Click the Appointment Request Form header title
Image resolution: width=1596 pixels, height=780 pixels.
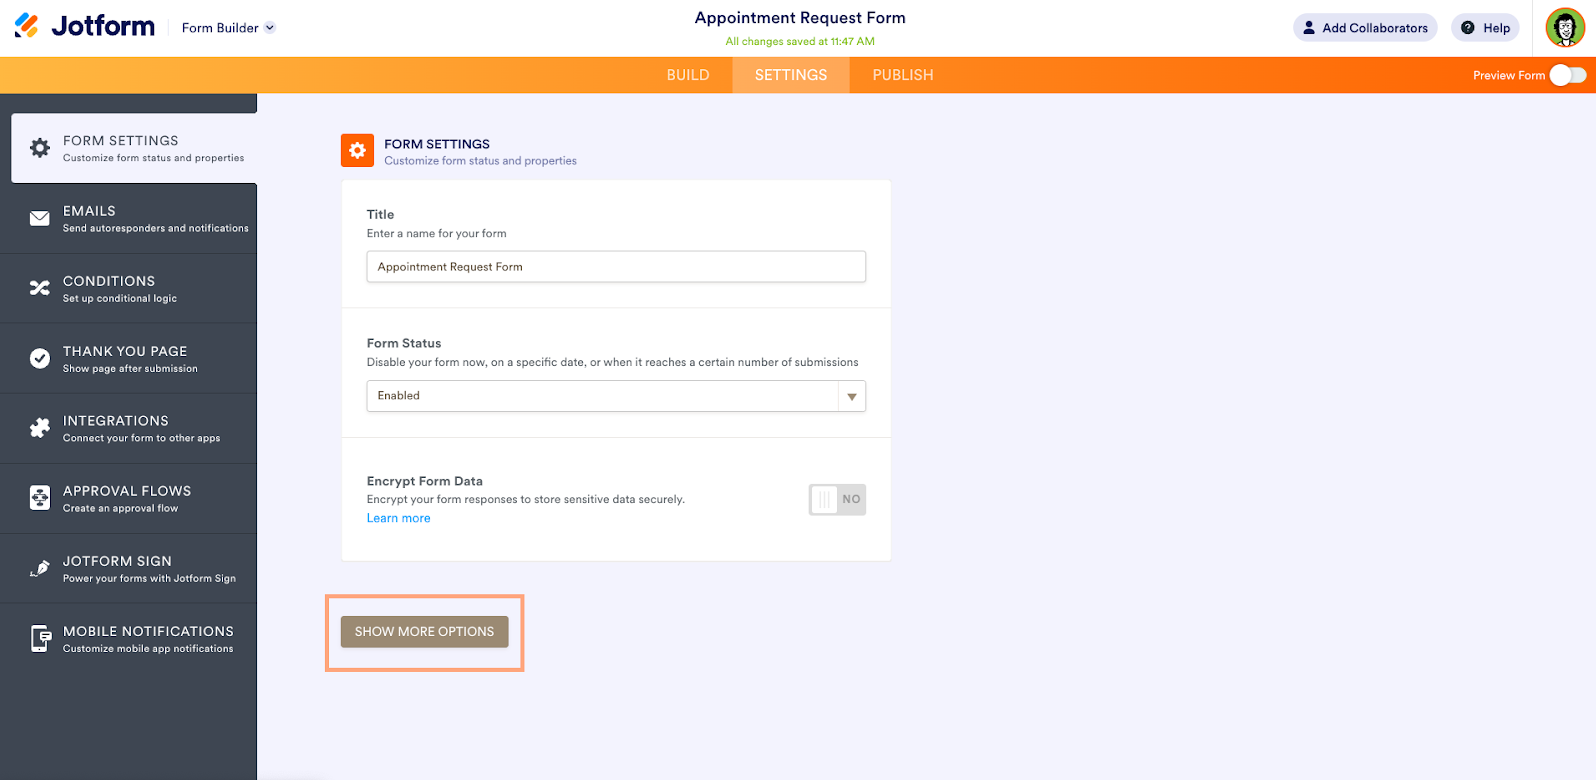800,18
